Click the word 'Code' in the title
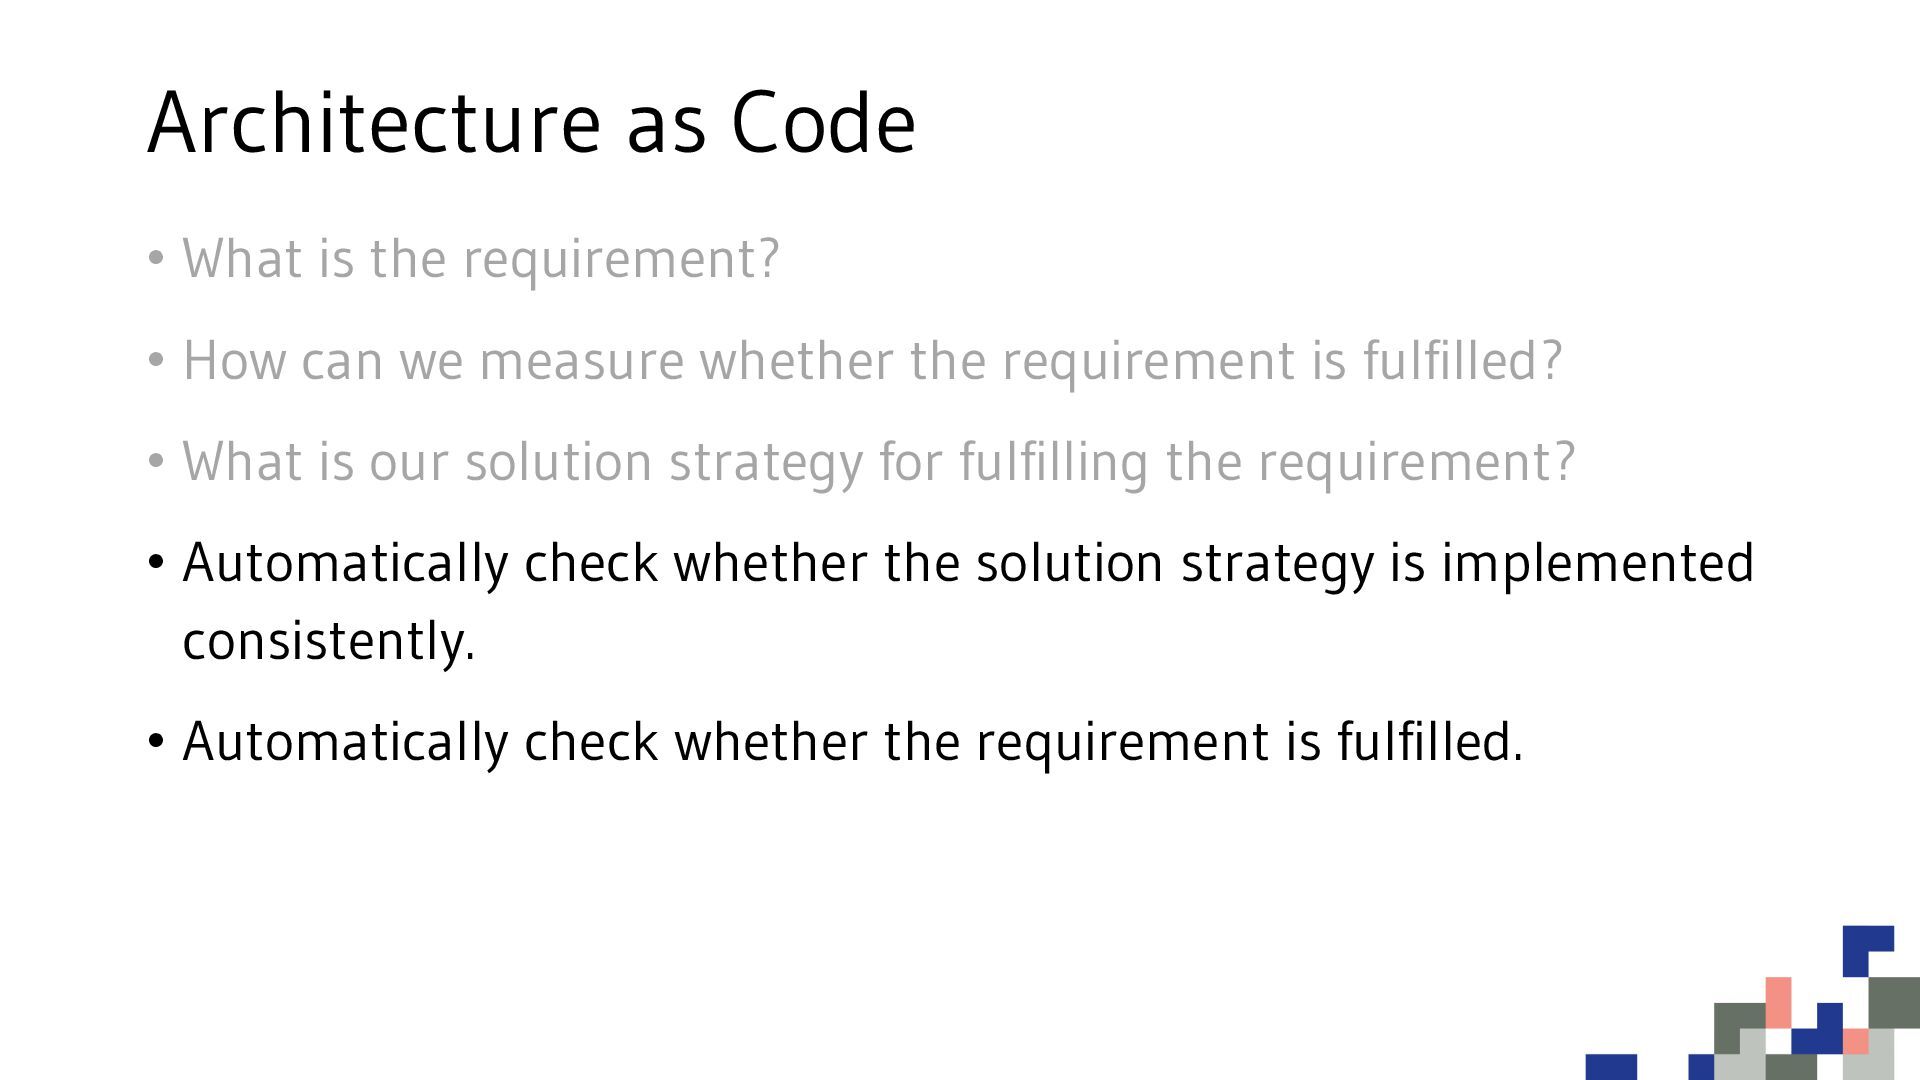The width and height of the screenshot is (1920, 1080). coord(823,122)
